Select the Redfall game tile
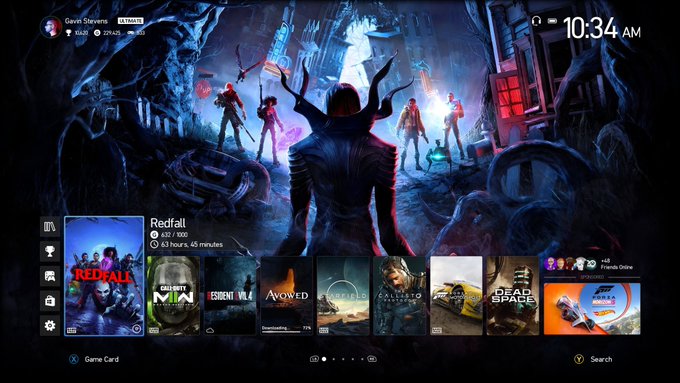The image size is (680, 383). [x=104, y=276]
